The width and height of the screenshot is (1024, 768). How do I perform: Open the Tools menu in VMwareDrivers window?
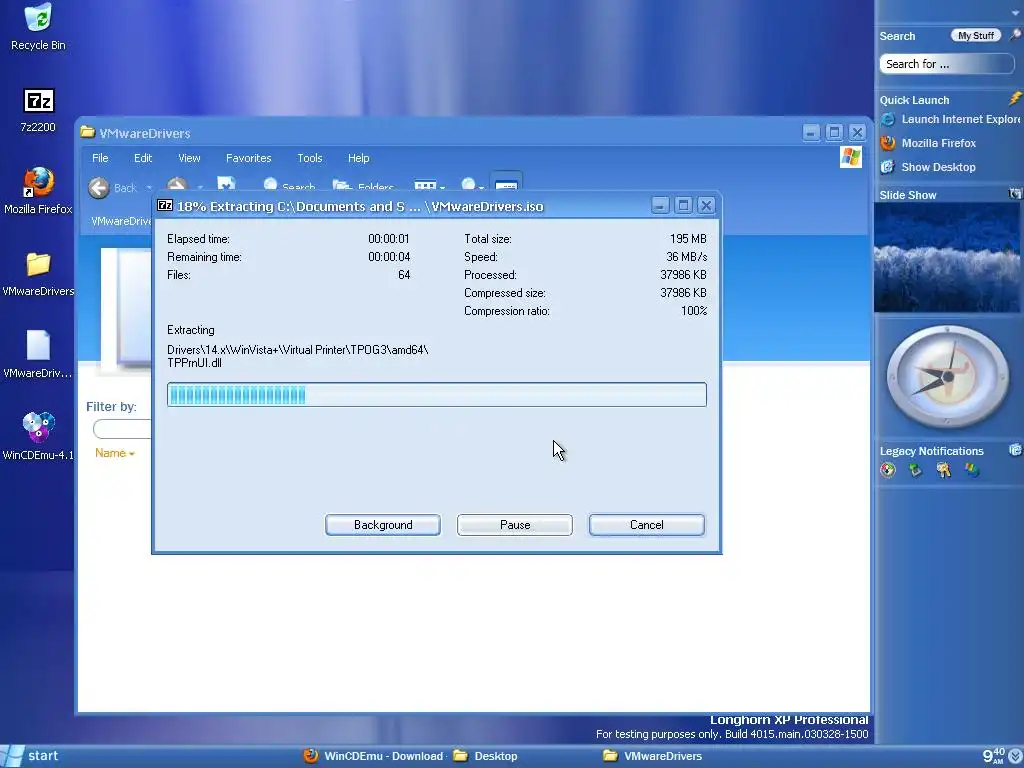pos(310,158)
